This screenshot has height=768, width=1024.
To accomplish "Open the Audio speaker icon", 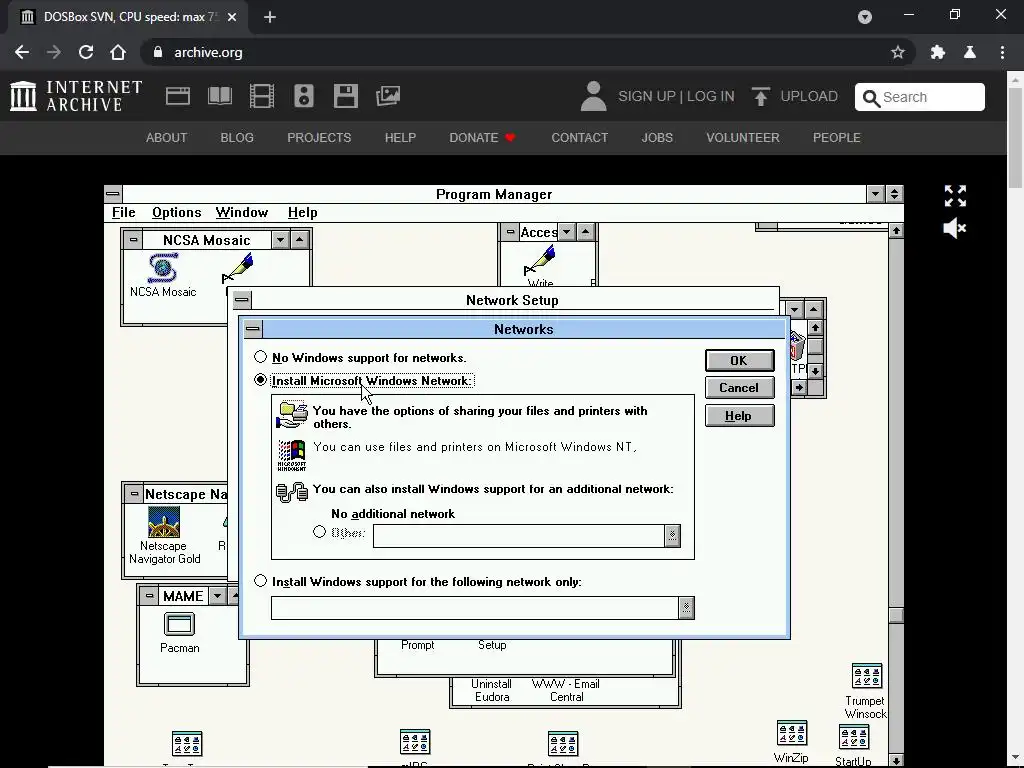I will coord(304,96).
